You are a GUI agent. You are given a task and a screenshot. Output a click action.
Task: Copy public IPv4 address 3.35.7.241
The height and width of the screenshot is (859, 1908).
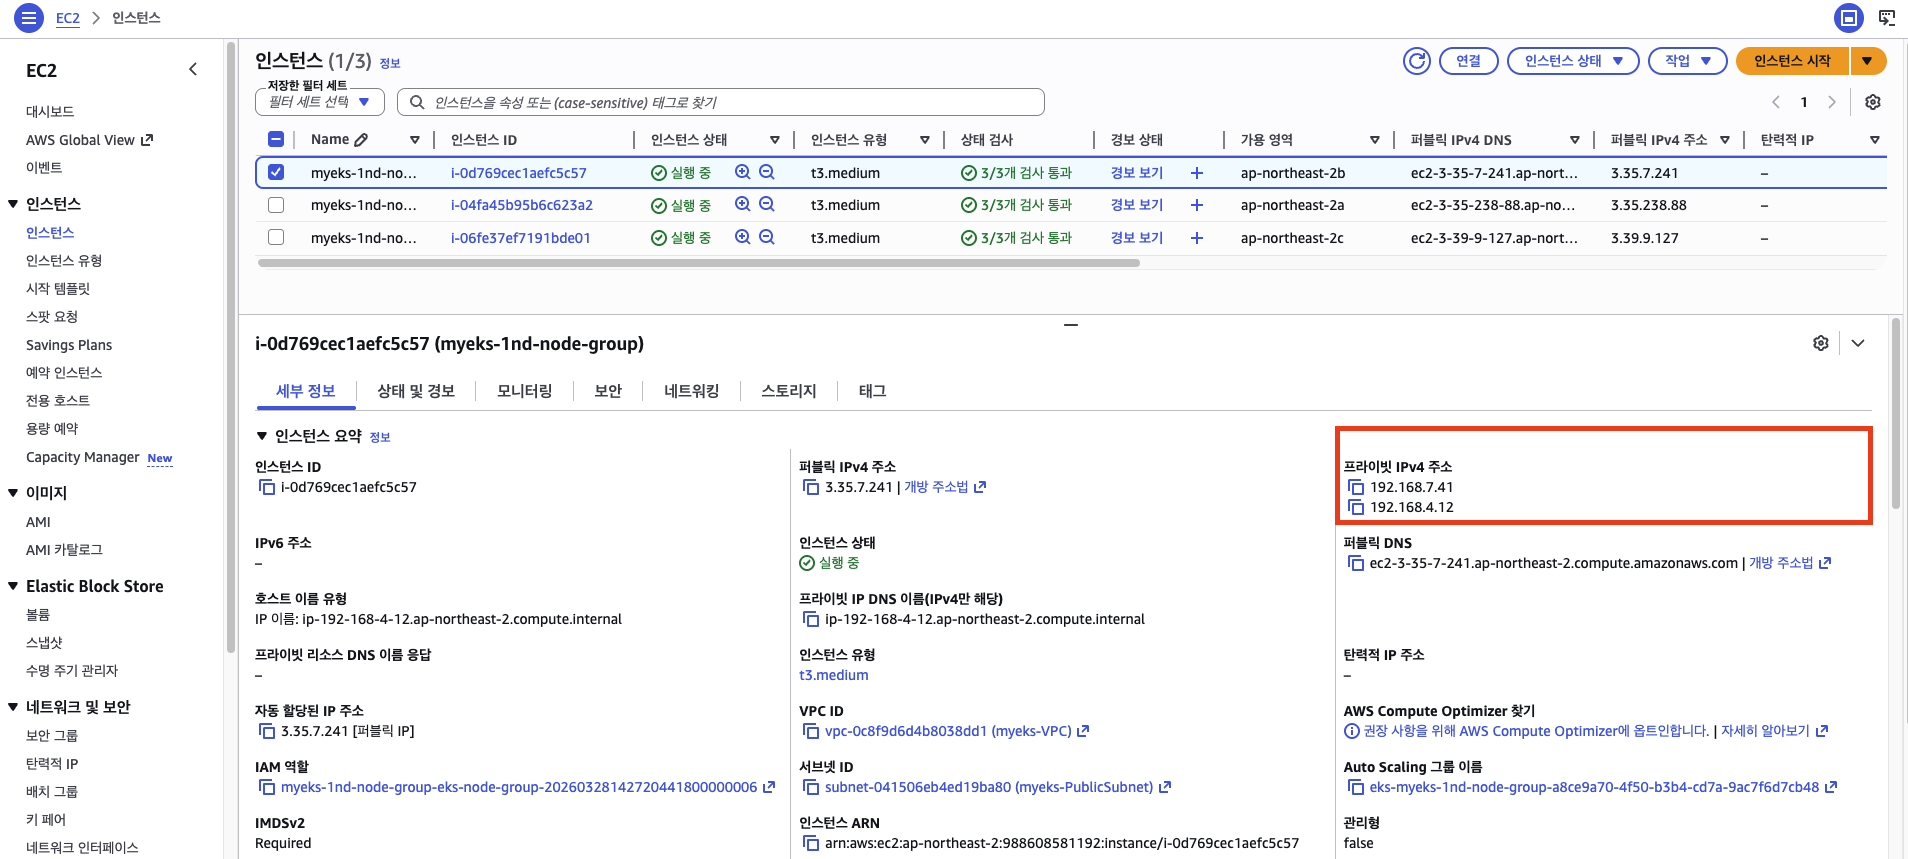[x=811, y=487]
